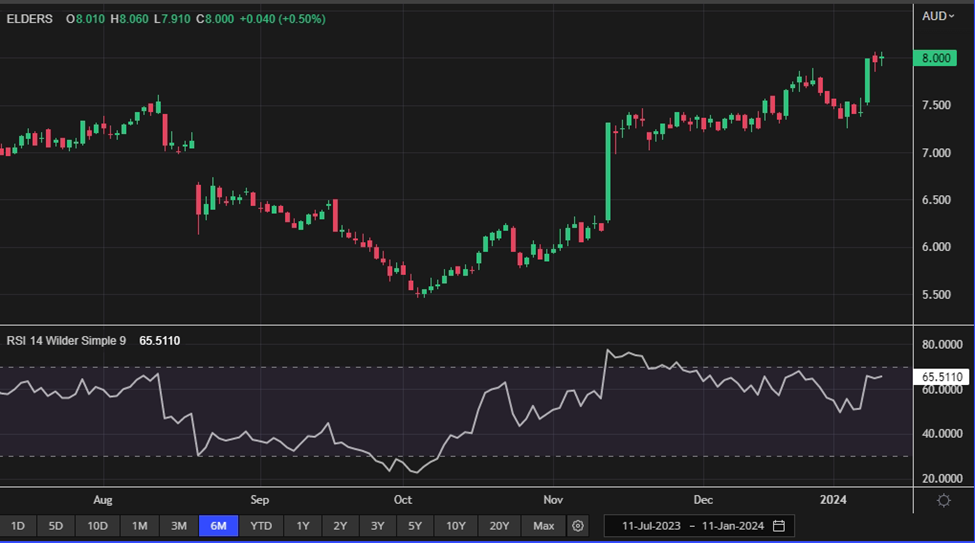Click the ELDERS symbol label
The width and height of the screenshot is (975, 543).
pos(29,19)
